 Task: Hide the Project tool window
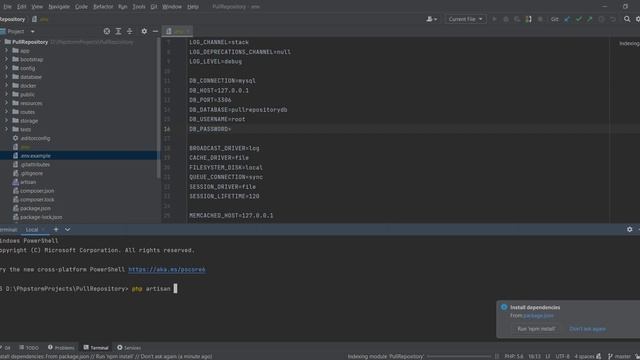click(x=156, y=31)
